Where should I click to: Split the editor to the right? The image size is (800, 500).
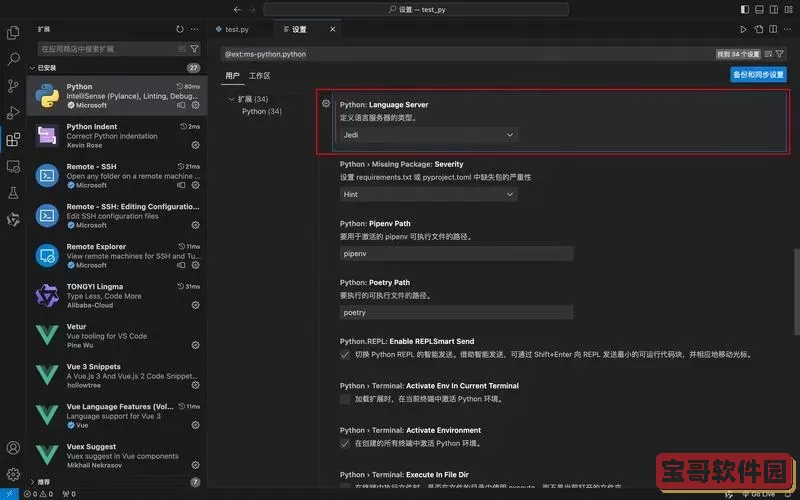(773, 29)
